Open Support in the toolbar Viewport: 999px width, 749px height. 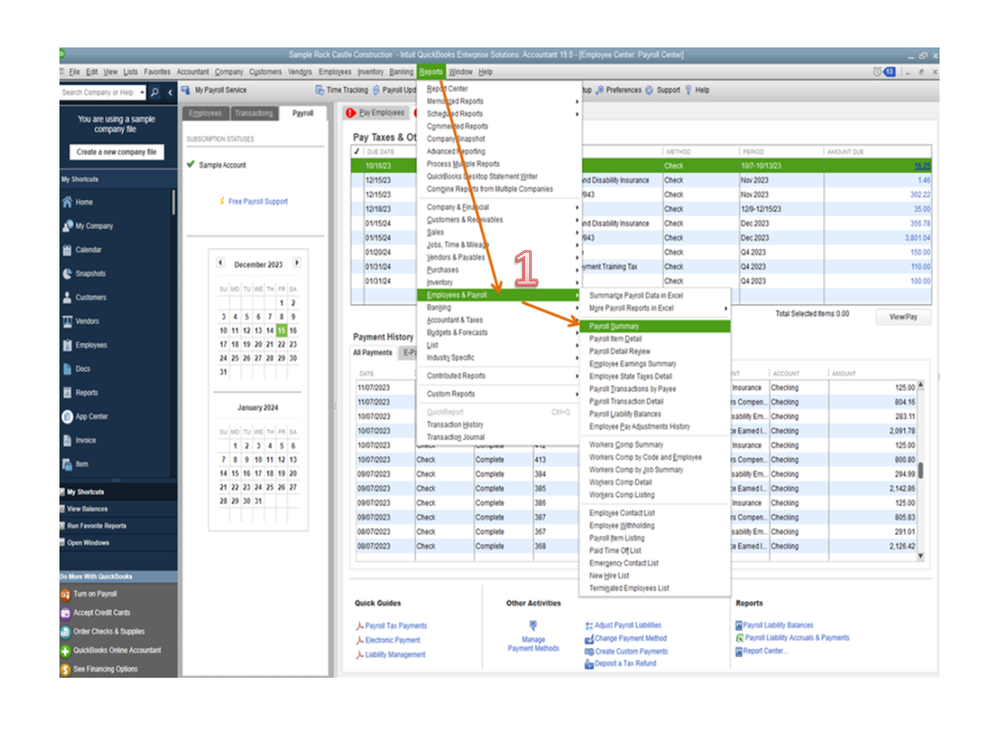(x=663, y=90)
